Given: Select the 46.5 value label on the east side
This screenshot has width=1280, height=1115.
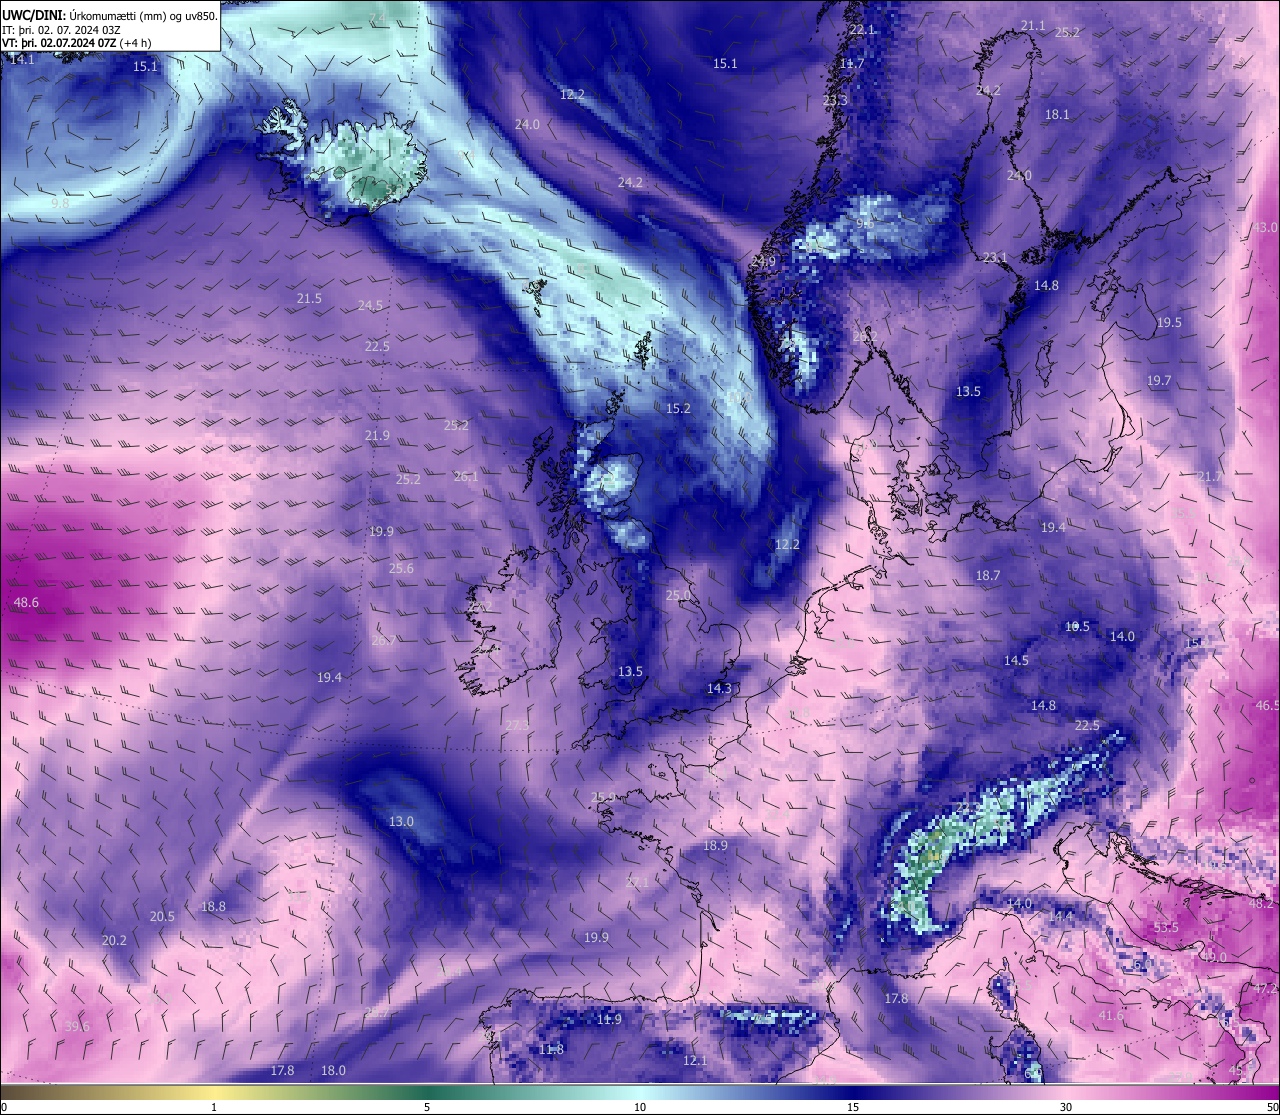Looking at the screenshot, I should click(1267, 705).
